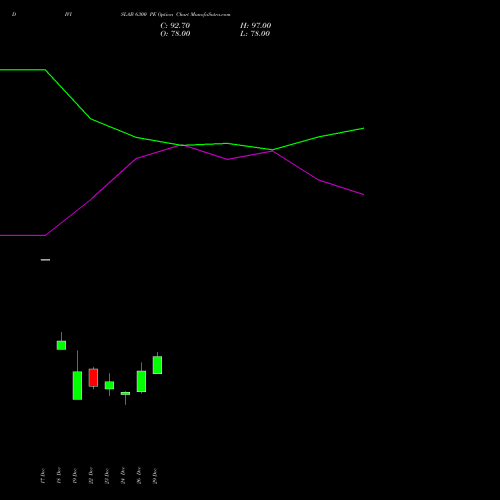Click the open value O: 78.00

click(175, 34)
